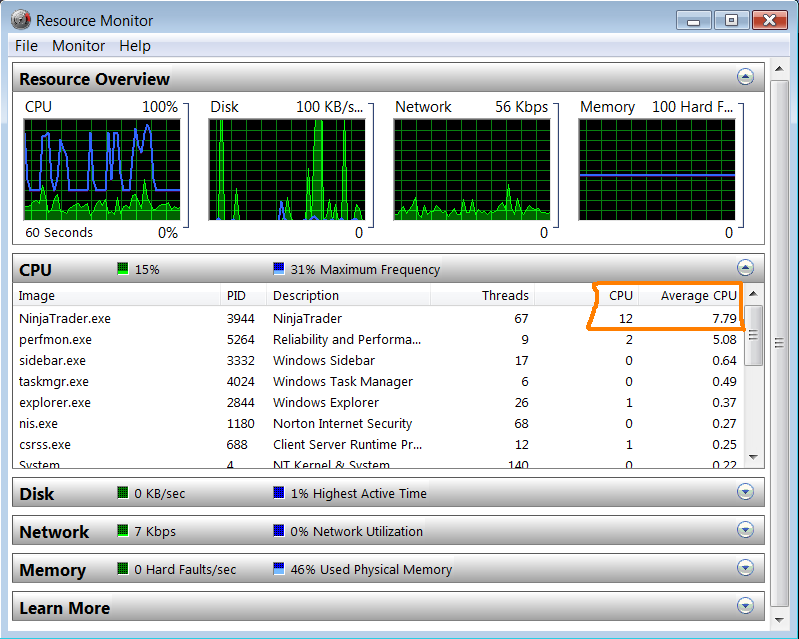Click the Windows Task Manager description
Viewport: 799px width, 639px height.
coord(343,381)
